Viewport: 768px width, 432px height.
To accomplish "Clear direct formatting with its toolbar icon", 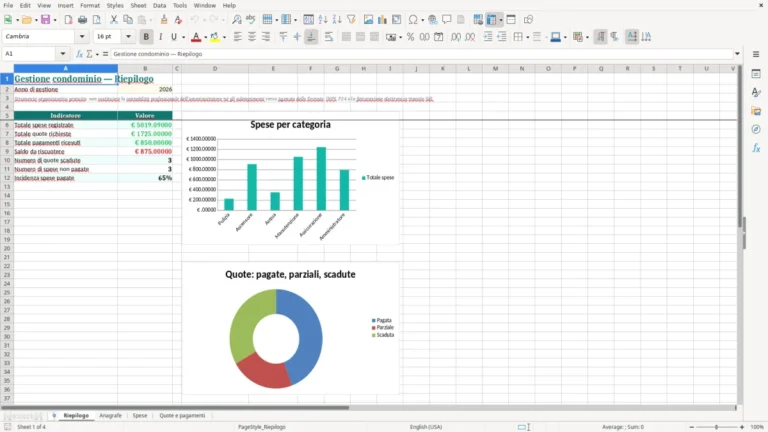I will click(178, 20).
